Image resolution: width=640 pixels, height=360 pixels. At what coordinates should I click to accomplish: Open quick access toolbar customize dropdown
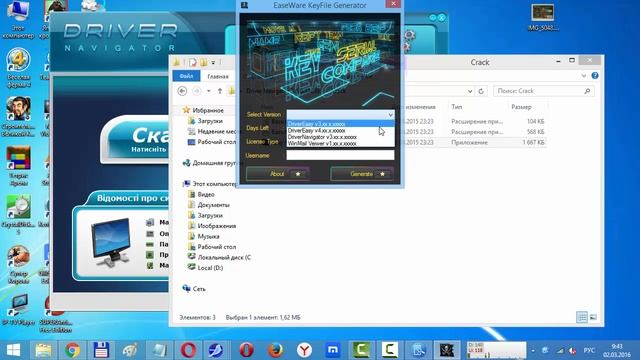pos(213,63)
